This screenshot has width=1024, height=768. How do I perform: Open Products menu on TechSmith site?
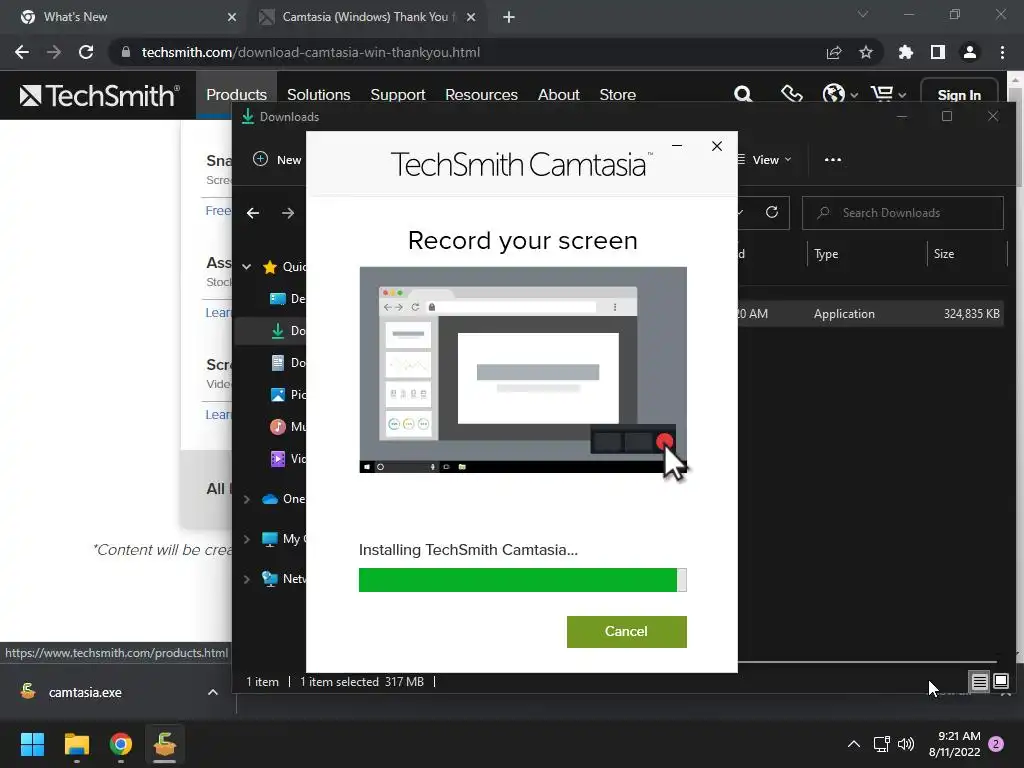pyautogui.click(x=236, y=95)
